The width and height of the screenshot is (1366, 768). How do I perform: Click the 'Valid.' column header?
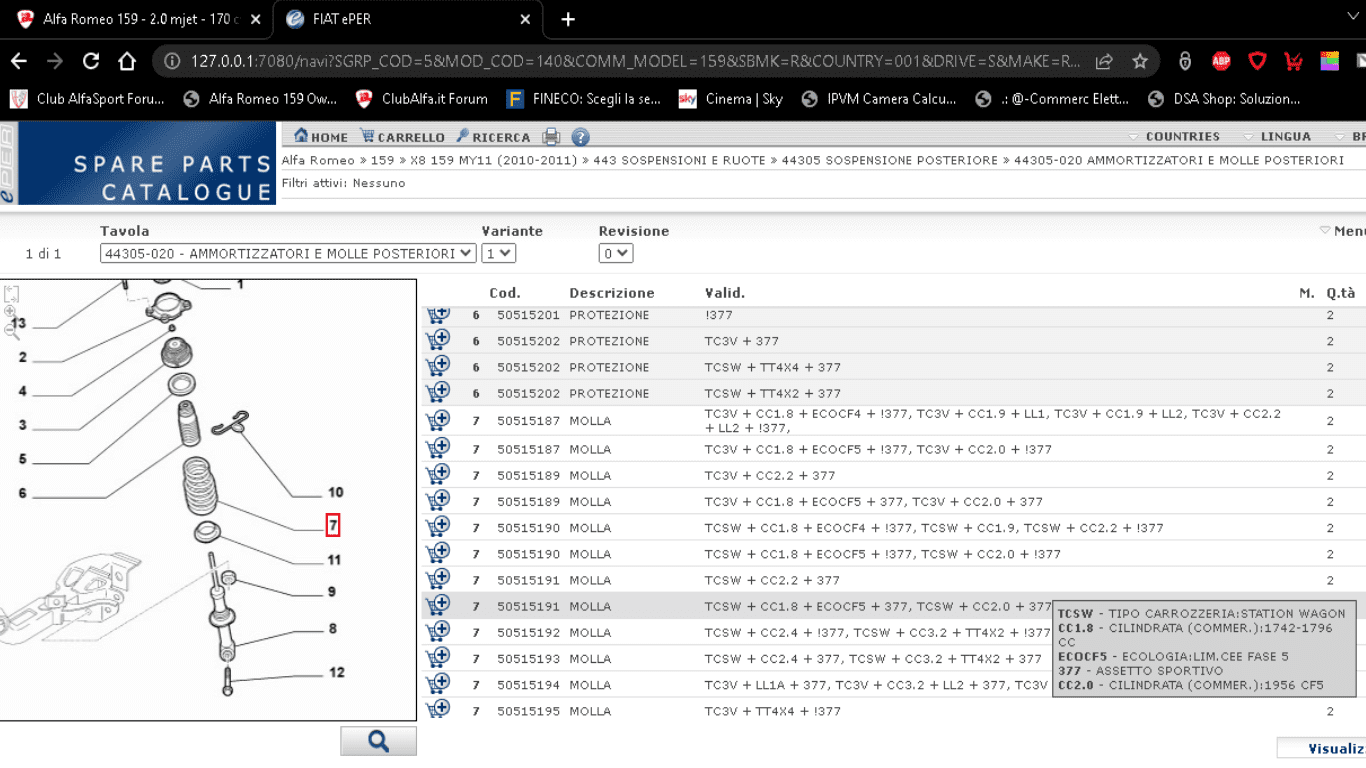pos(725,293)
